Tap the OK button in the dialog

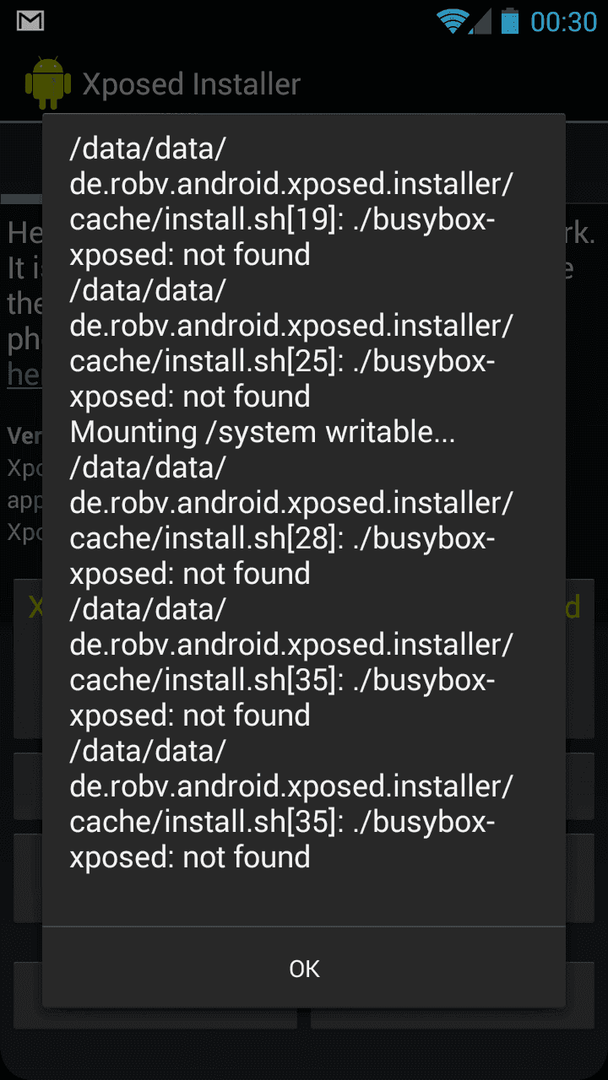pyautogui.click(x=304, y=968)
